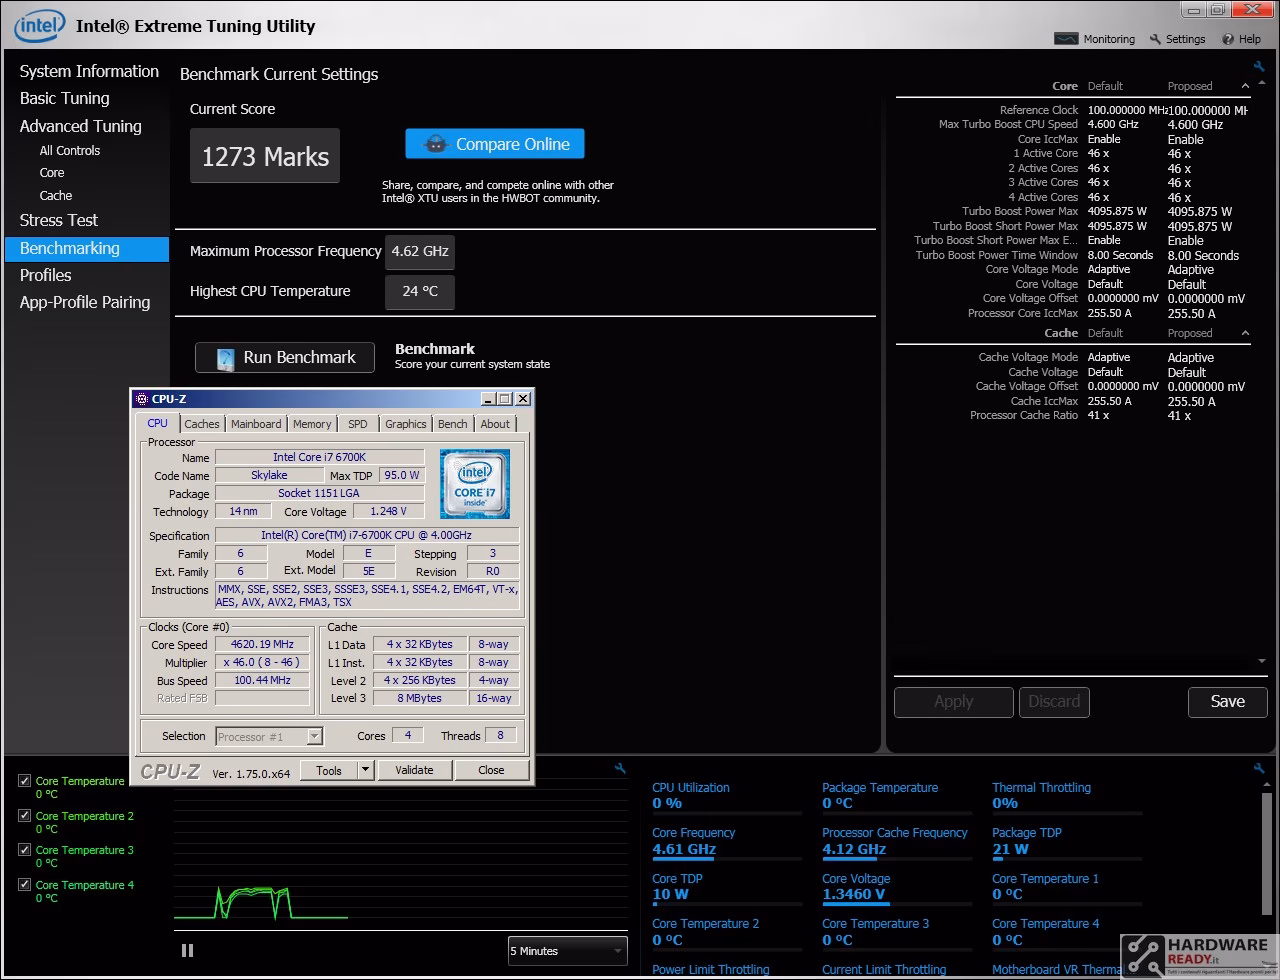1280x980 pixels.
Task: Open CPU-Z Tools dropdown arrow
Action: coord(365,770)
